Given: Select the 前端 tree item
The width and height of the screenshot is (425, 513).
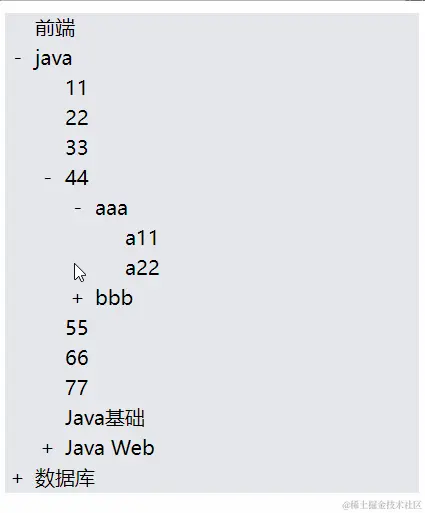Looking at the screenshot, I should pyautogui.click(x=55, y=28).
